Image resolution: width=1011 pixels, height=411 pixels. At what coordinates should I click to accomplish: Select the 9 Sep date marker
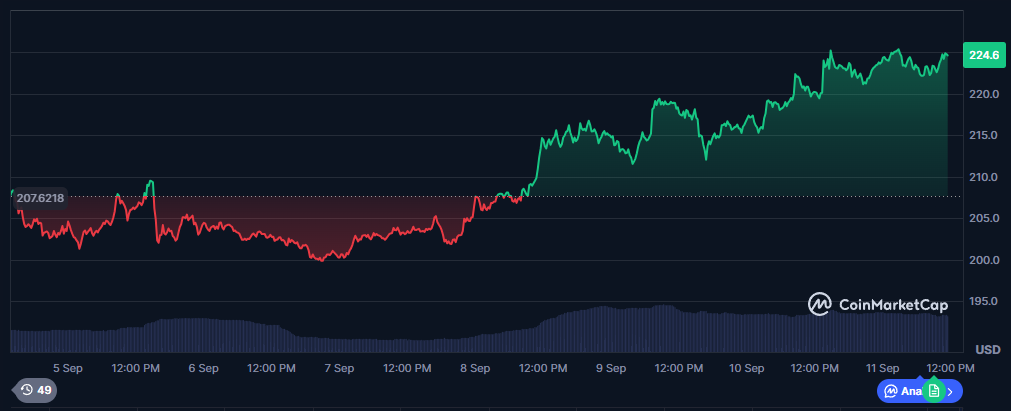click(610, 368)
